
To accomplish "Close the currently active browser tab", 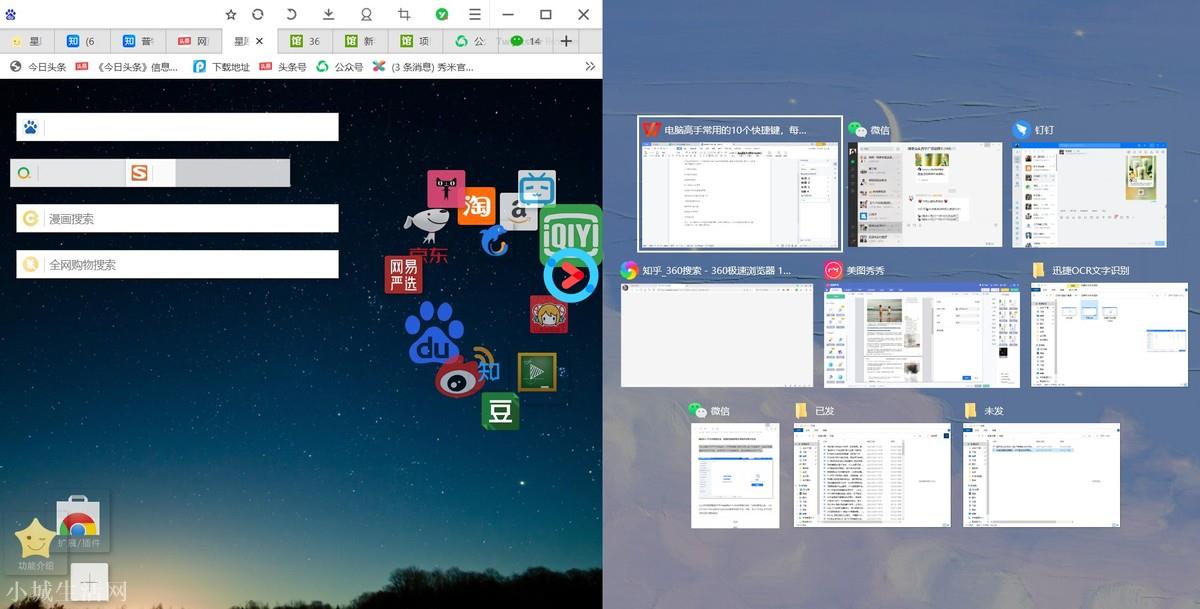I will pos(259,41).
